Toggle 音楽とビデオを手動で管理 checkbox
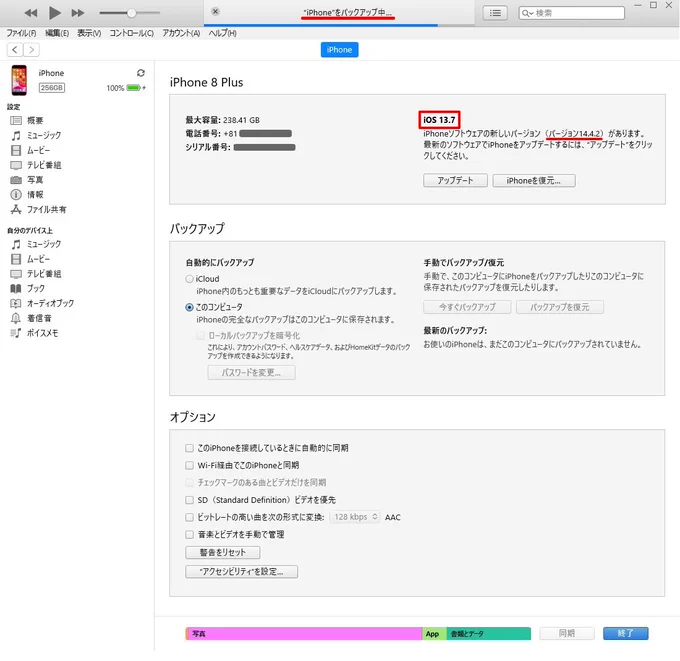 point(189,535)
